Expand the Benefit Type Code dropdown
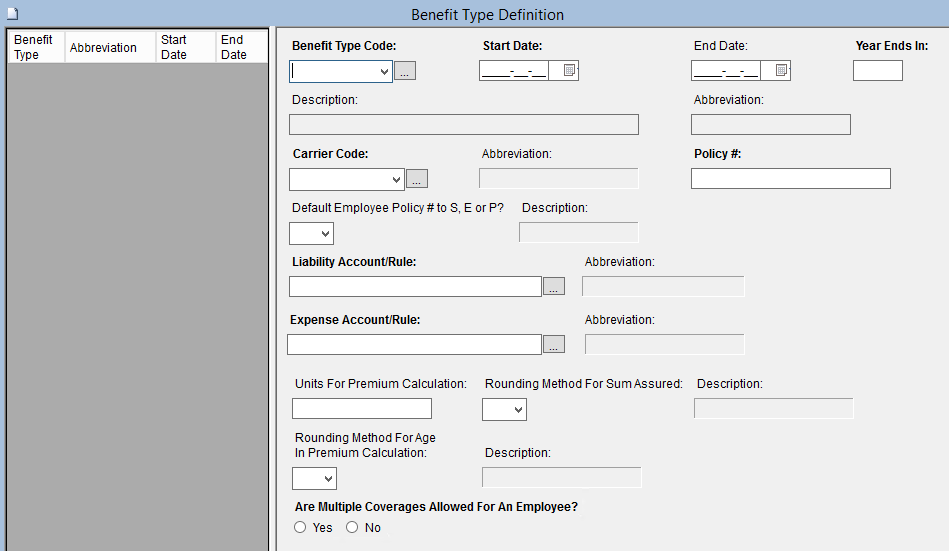The height and width of the screenshot is (551, 949). click(384, 72)
